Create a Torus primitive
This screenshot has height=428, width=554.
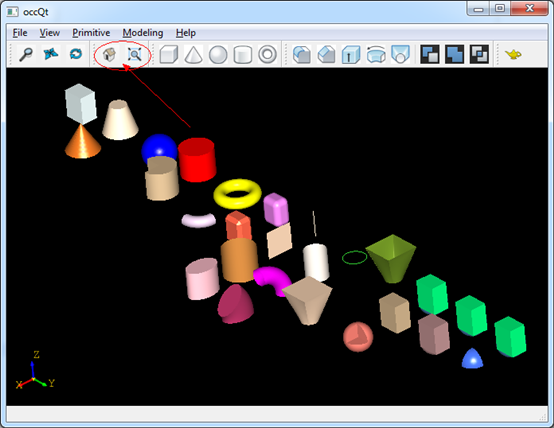click(x=267, y=54)
